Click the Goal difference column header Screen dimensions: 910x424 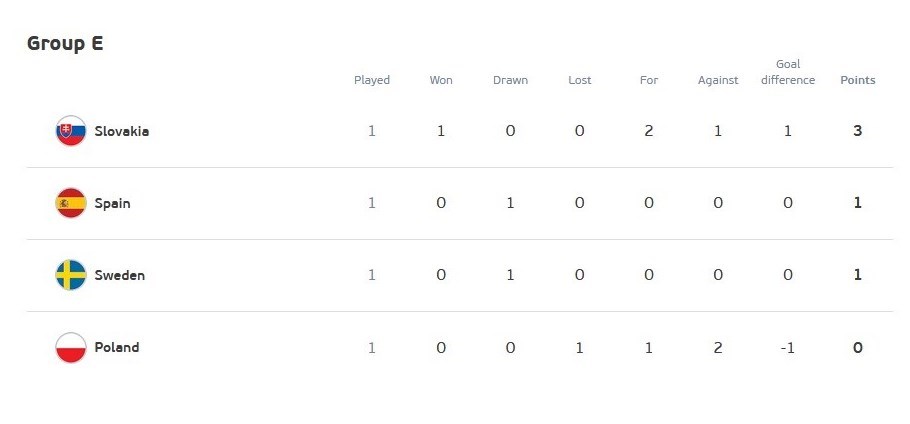pyautogui.click(x=788, y=72)
